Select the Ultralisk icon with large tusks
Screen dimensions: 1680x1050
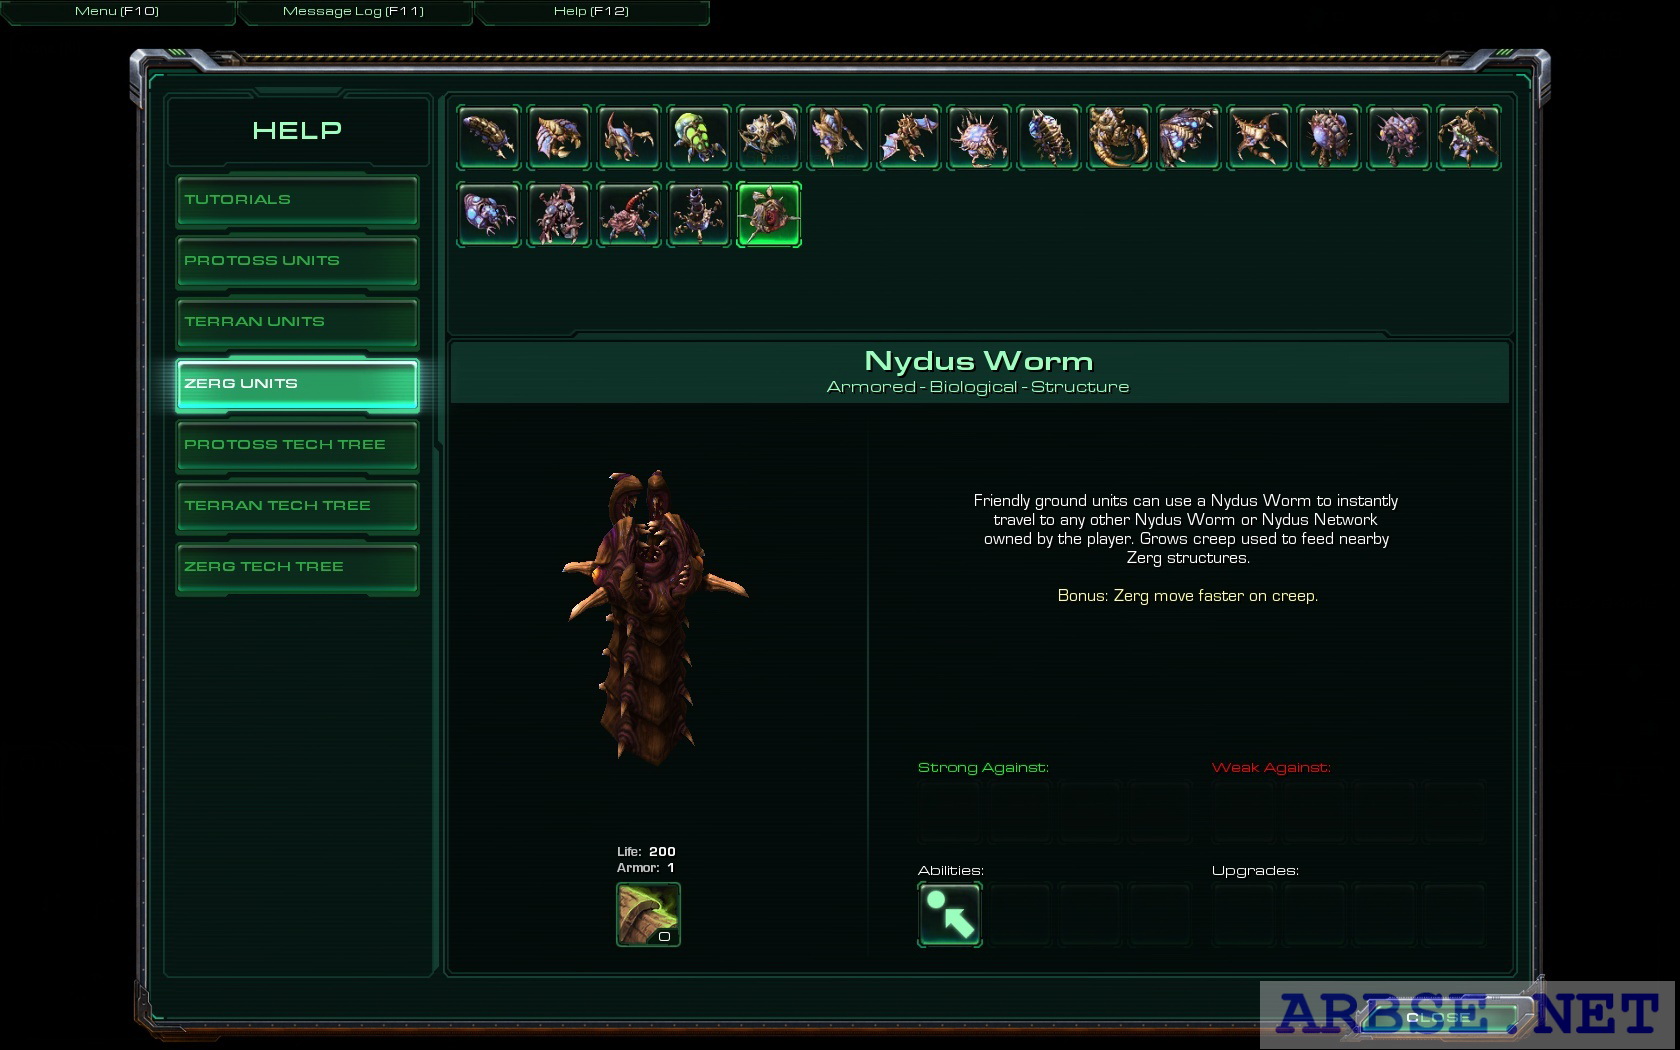point(1119,137)
